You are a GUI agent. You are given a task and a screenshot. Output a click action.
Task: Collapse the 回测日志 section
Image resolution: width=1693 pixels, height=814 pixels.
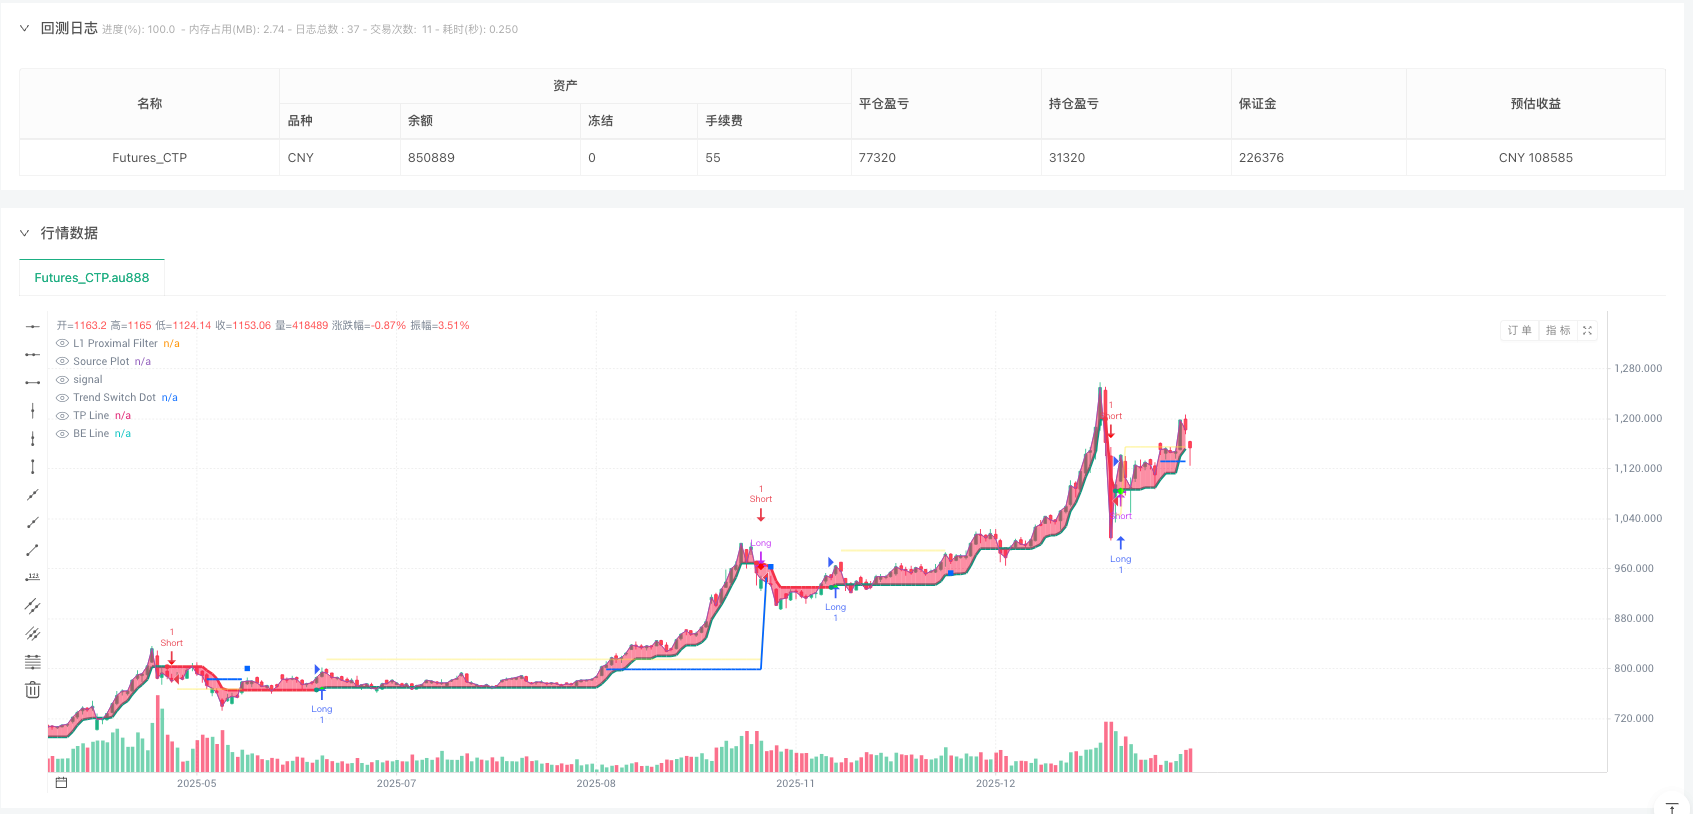(25, 29)
